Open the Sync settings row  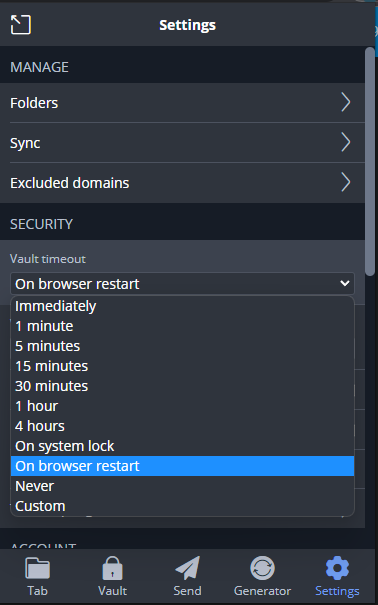(x=182, y=143)
